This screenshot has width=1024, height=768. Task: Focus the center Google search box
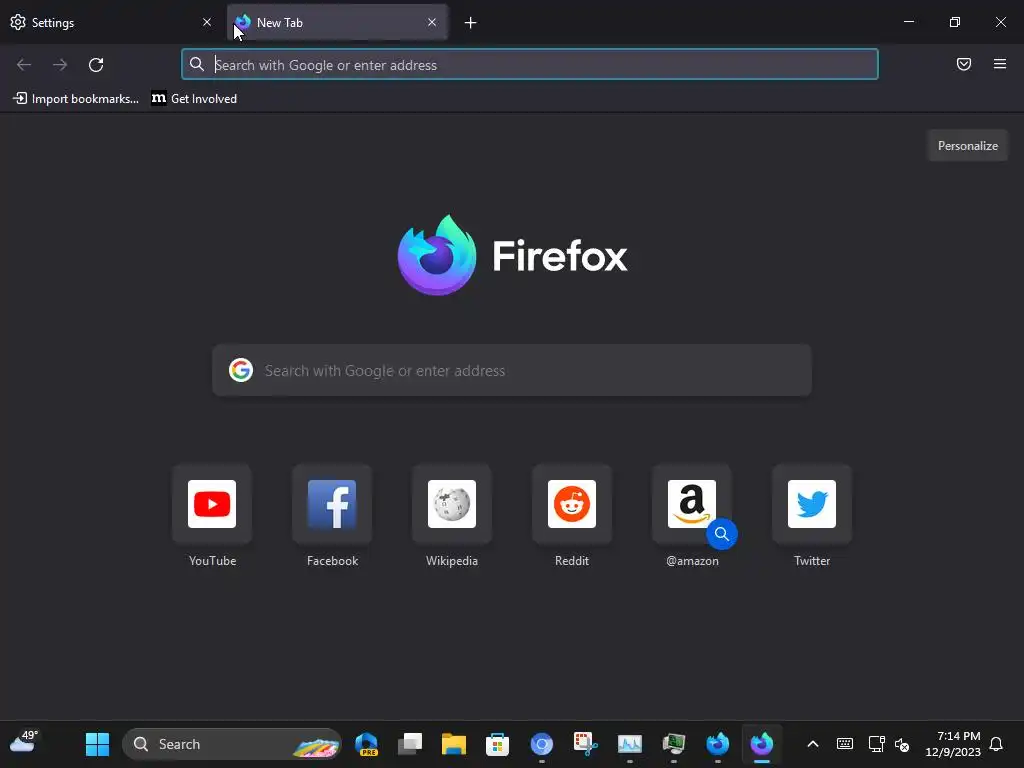point(512,370)
